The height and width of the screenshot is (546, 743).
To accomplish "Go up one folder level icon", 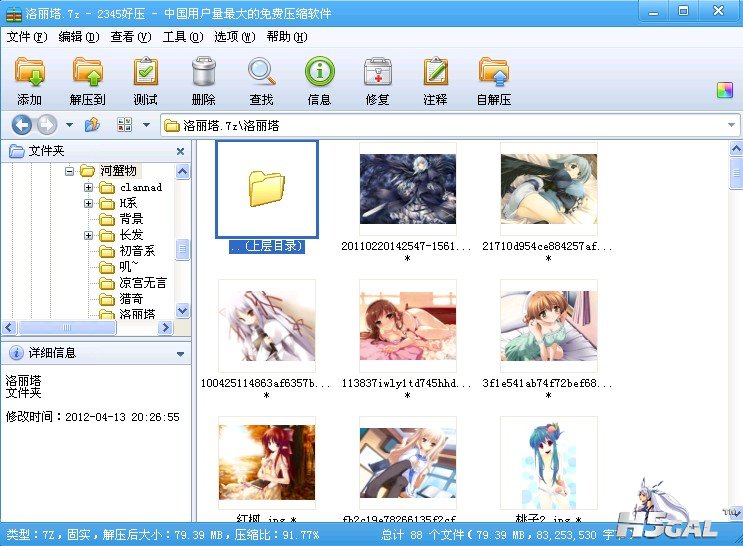I will (x=92, y=125).
